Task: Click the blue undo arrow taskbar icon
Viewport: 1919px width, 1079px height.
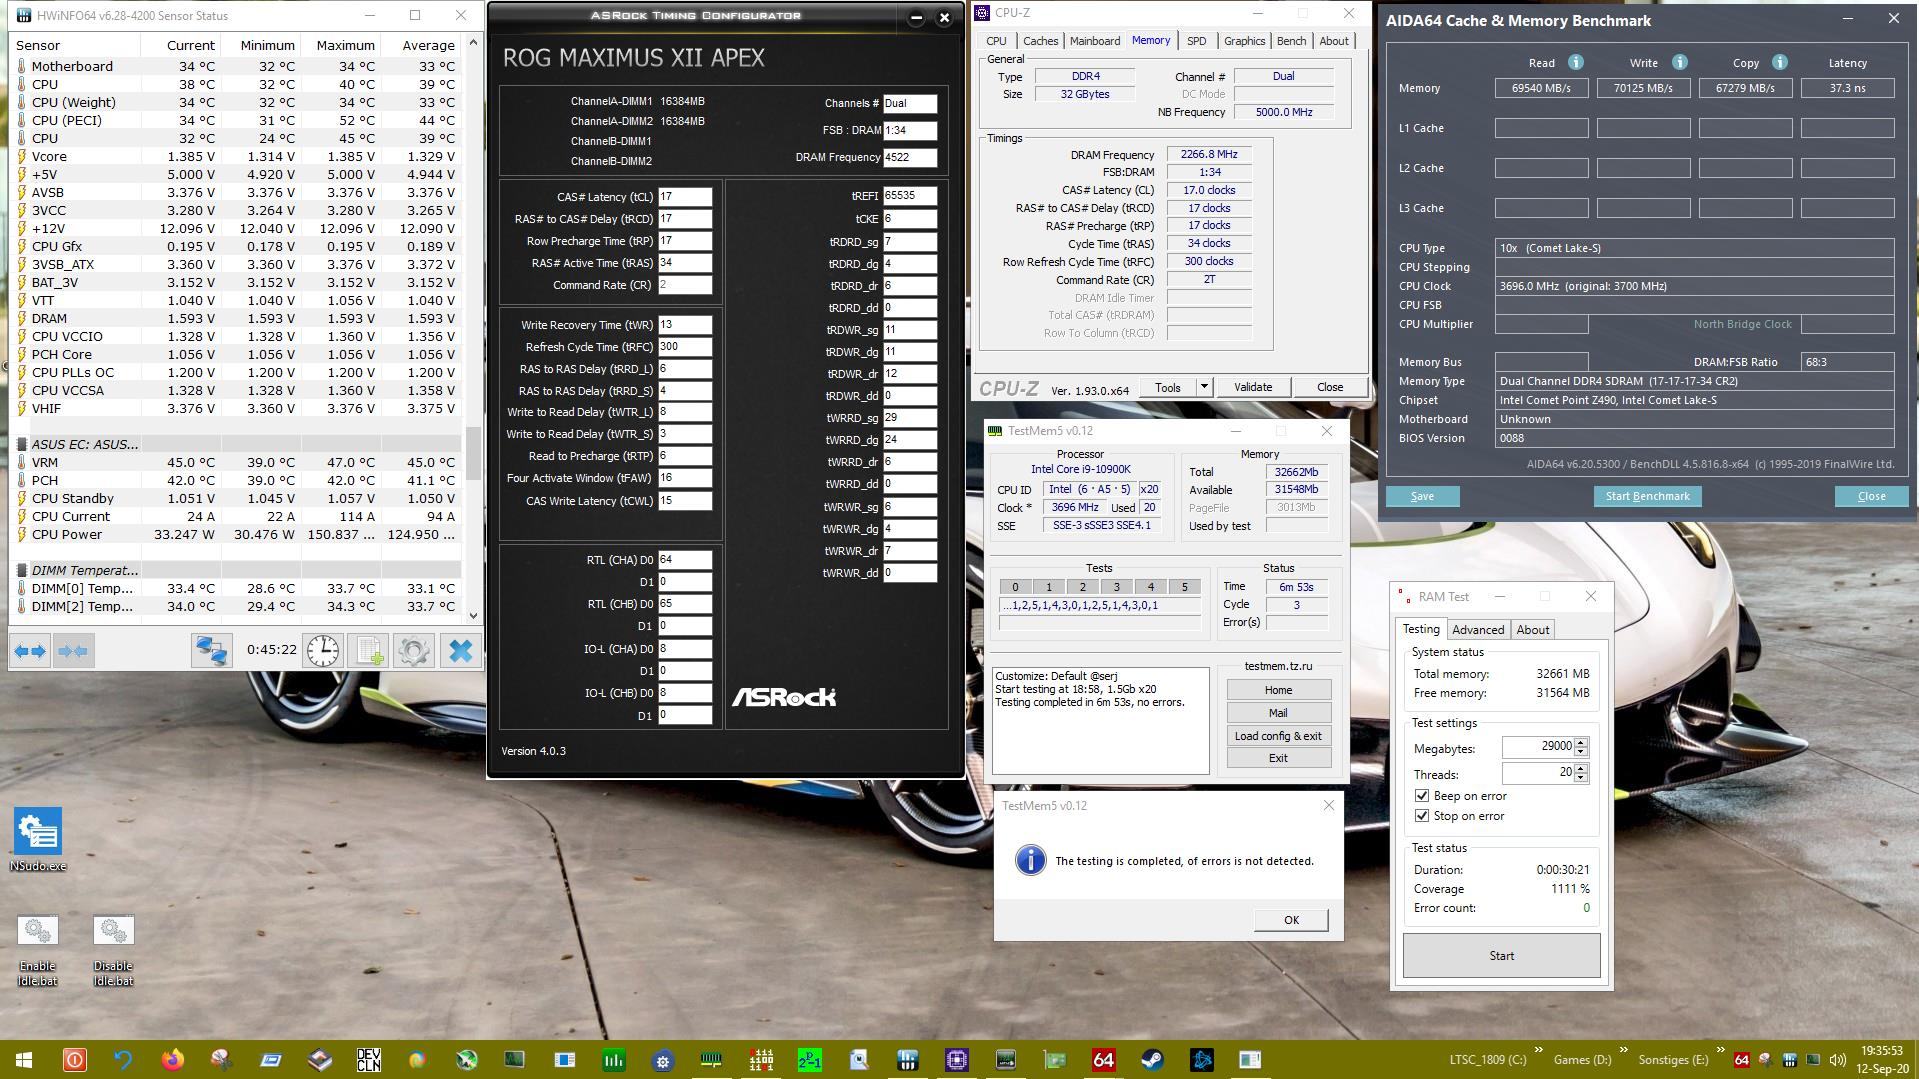Action: (123, 1060)
